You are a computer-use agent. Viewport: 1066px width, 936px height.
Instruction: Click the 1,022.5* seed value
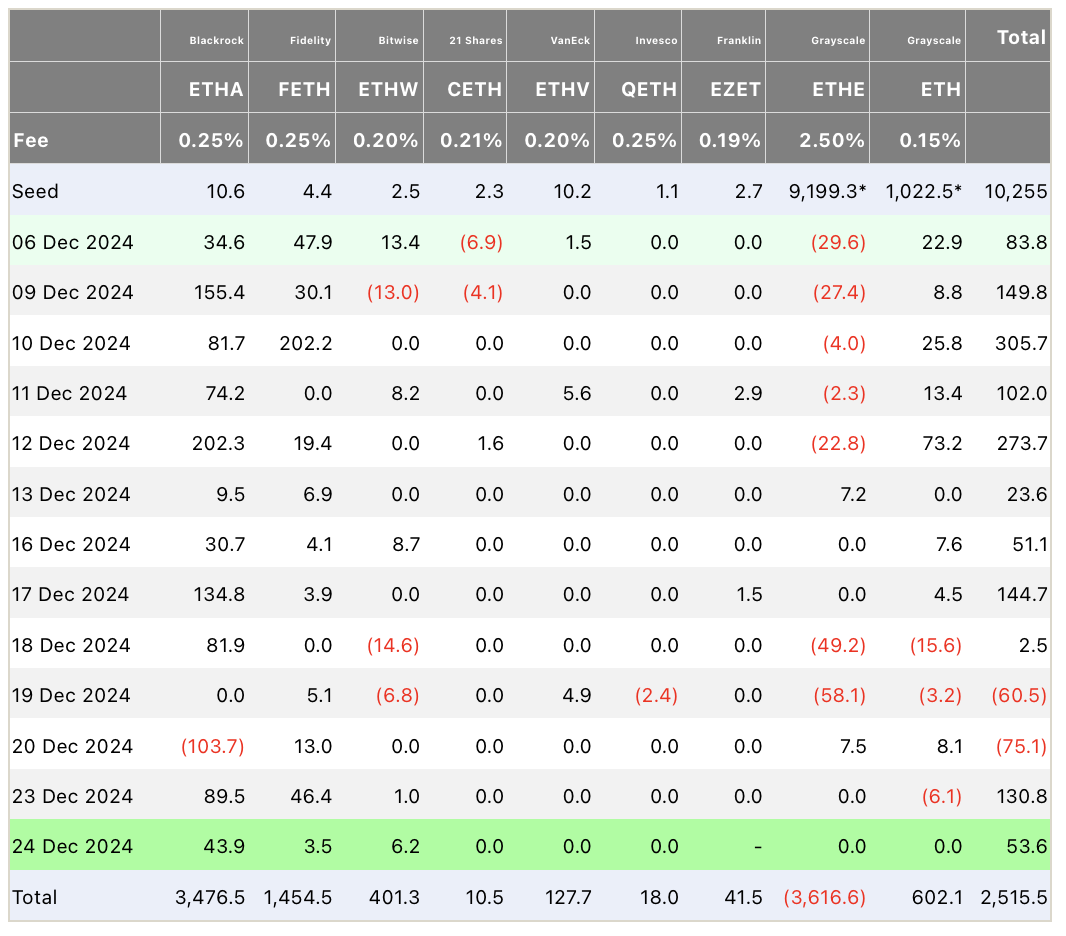923,192
